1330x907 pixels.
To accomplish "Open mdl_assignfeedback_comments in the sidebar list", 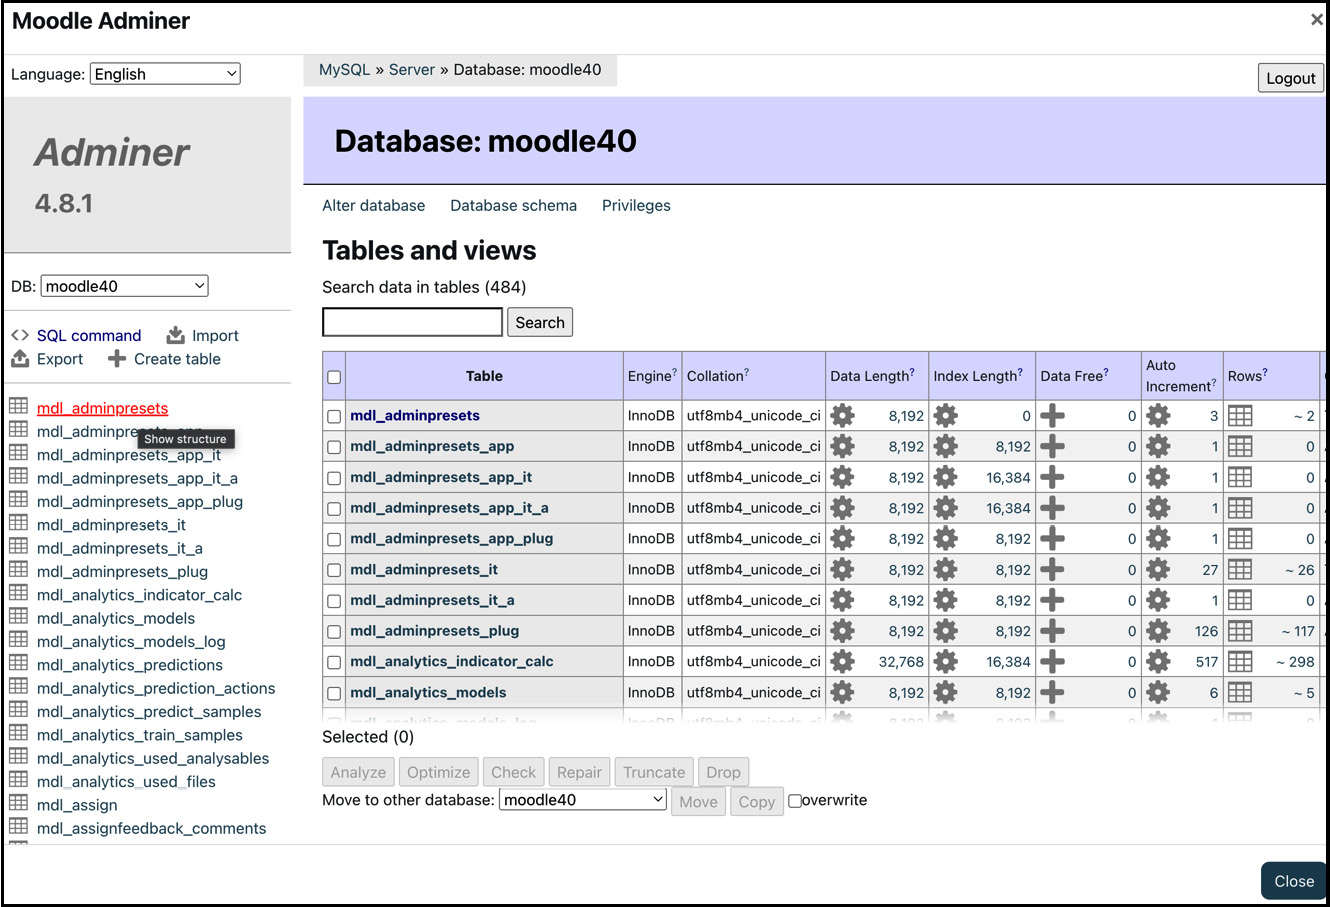I will [x=151, y=828].
